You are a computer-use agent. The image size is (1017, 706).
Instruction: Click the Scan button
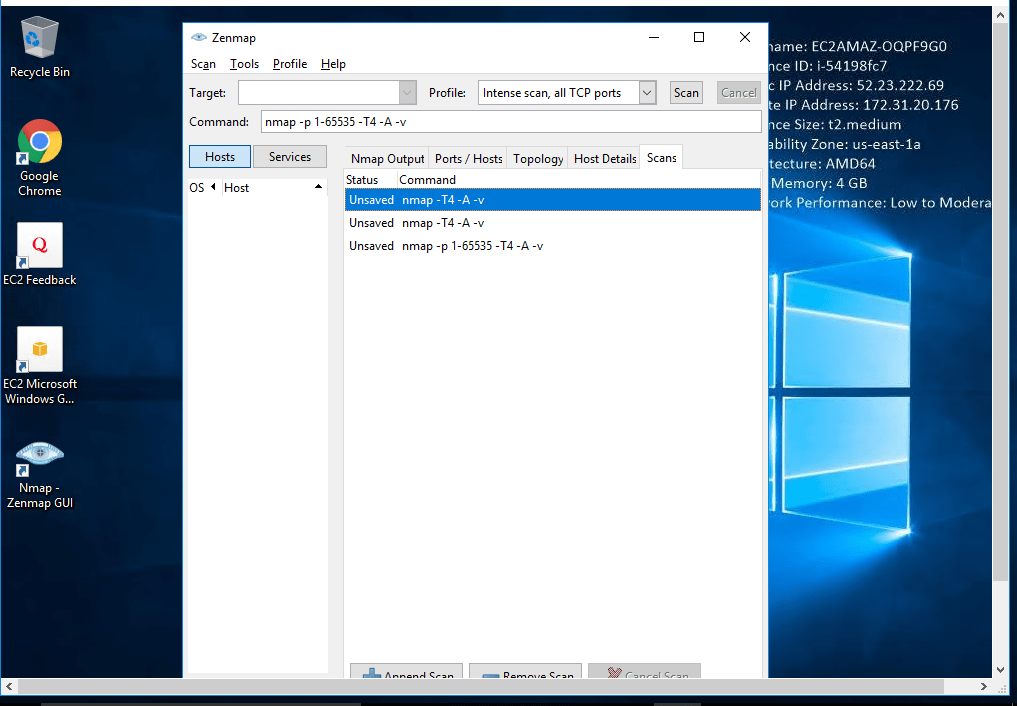[686, 93]
